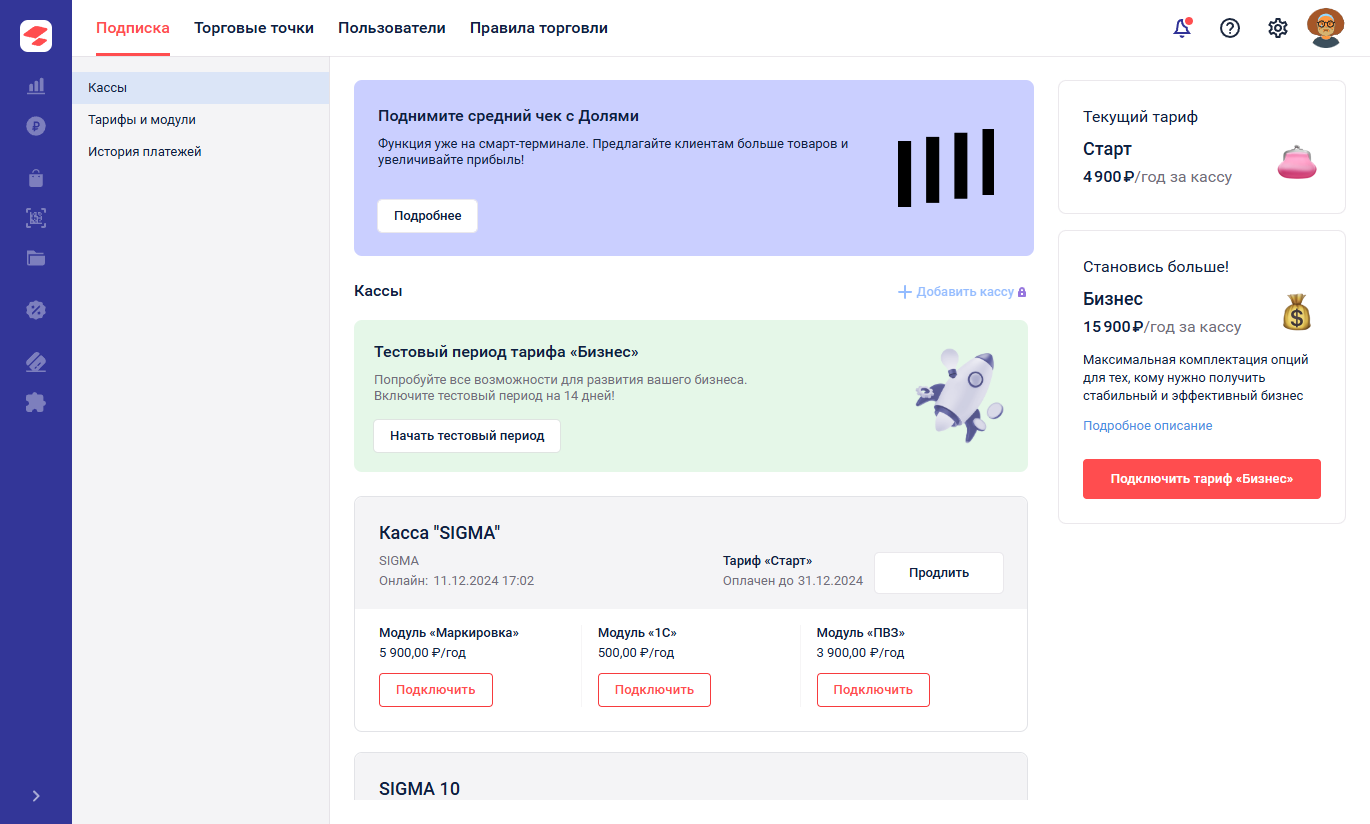1370x824 pixels.
Task: Expand the left sidebar with chevron
Action: tap(36, 796)
